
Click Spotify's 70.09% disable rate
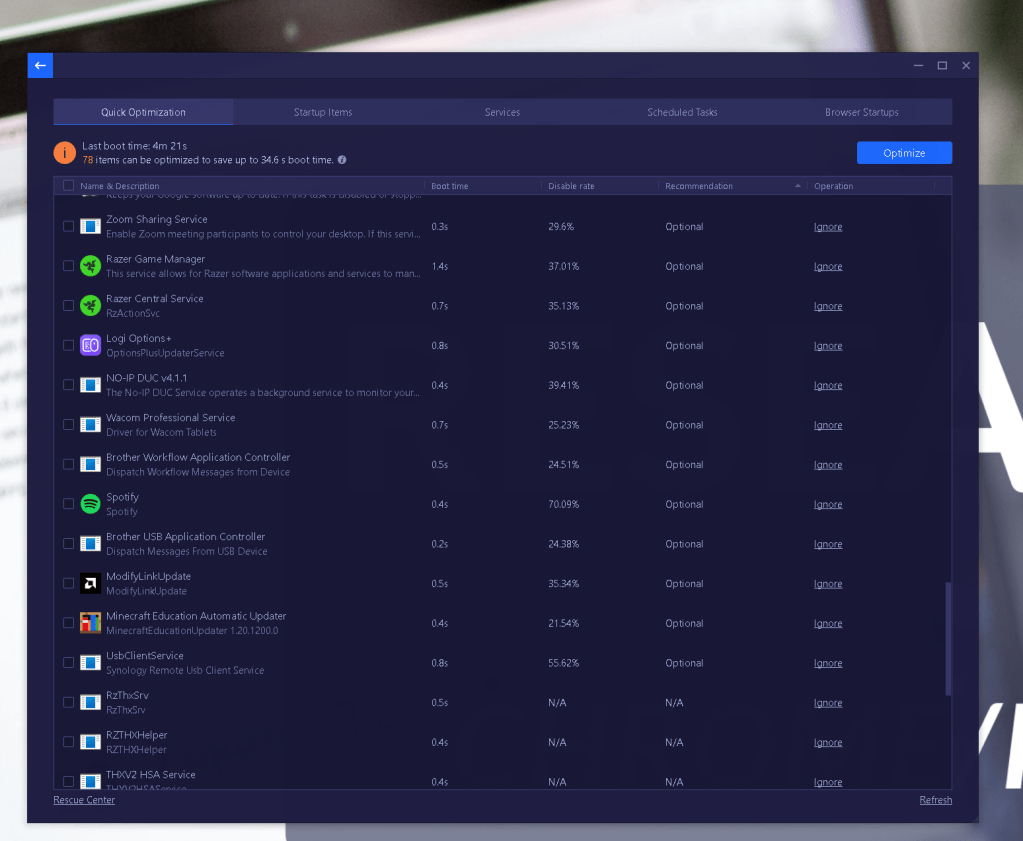coord(564,504)
